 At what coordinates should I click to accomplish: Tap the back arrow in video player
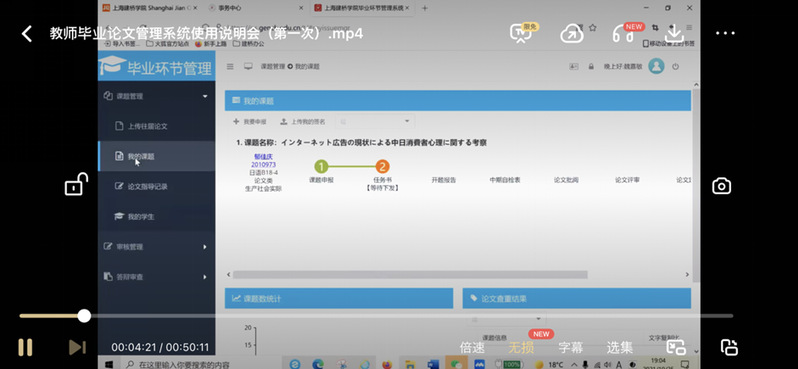[27, 34]
